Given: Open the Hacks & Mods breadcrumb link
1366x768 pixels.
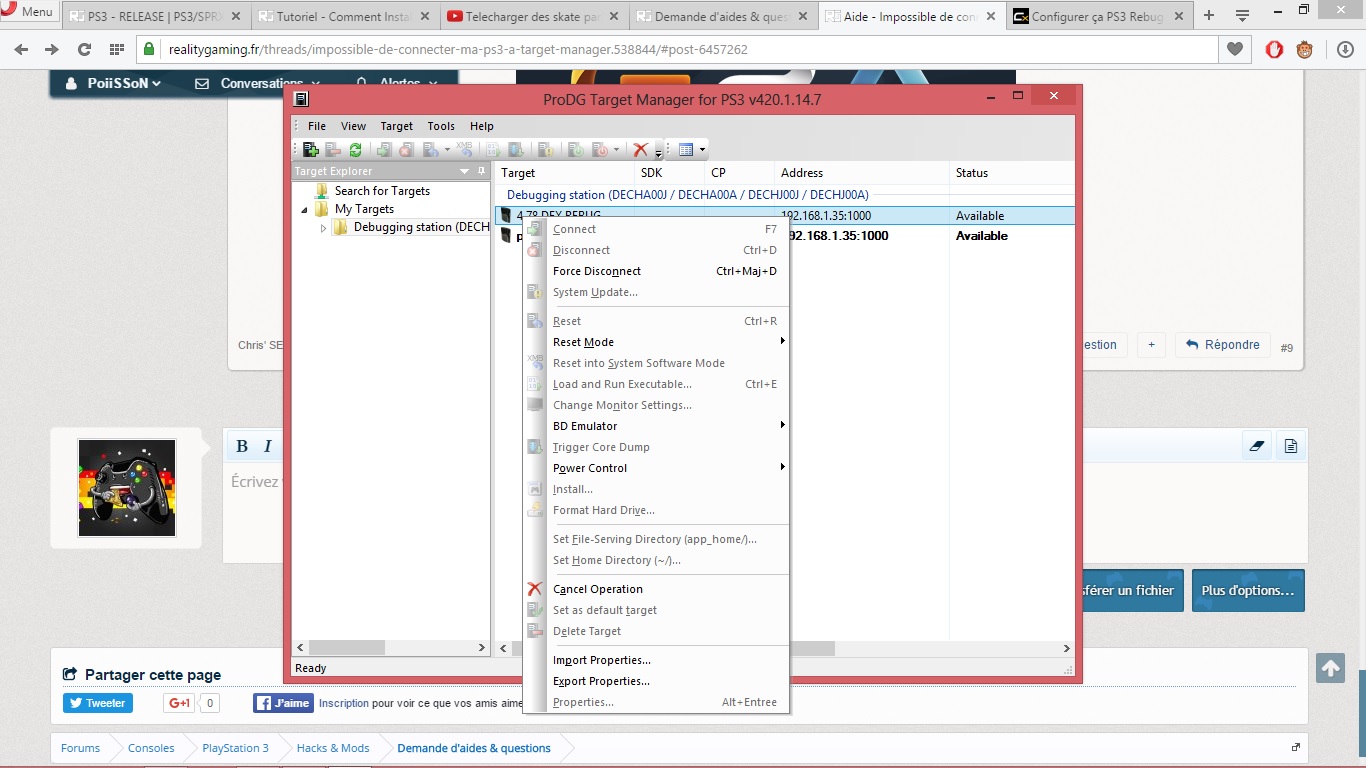Looking at the screenshot, I should (333, 748).
